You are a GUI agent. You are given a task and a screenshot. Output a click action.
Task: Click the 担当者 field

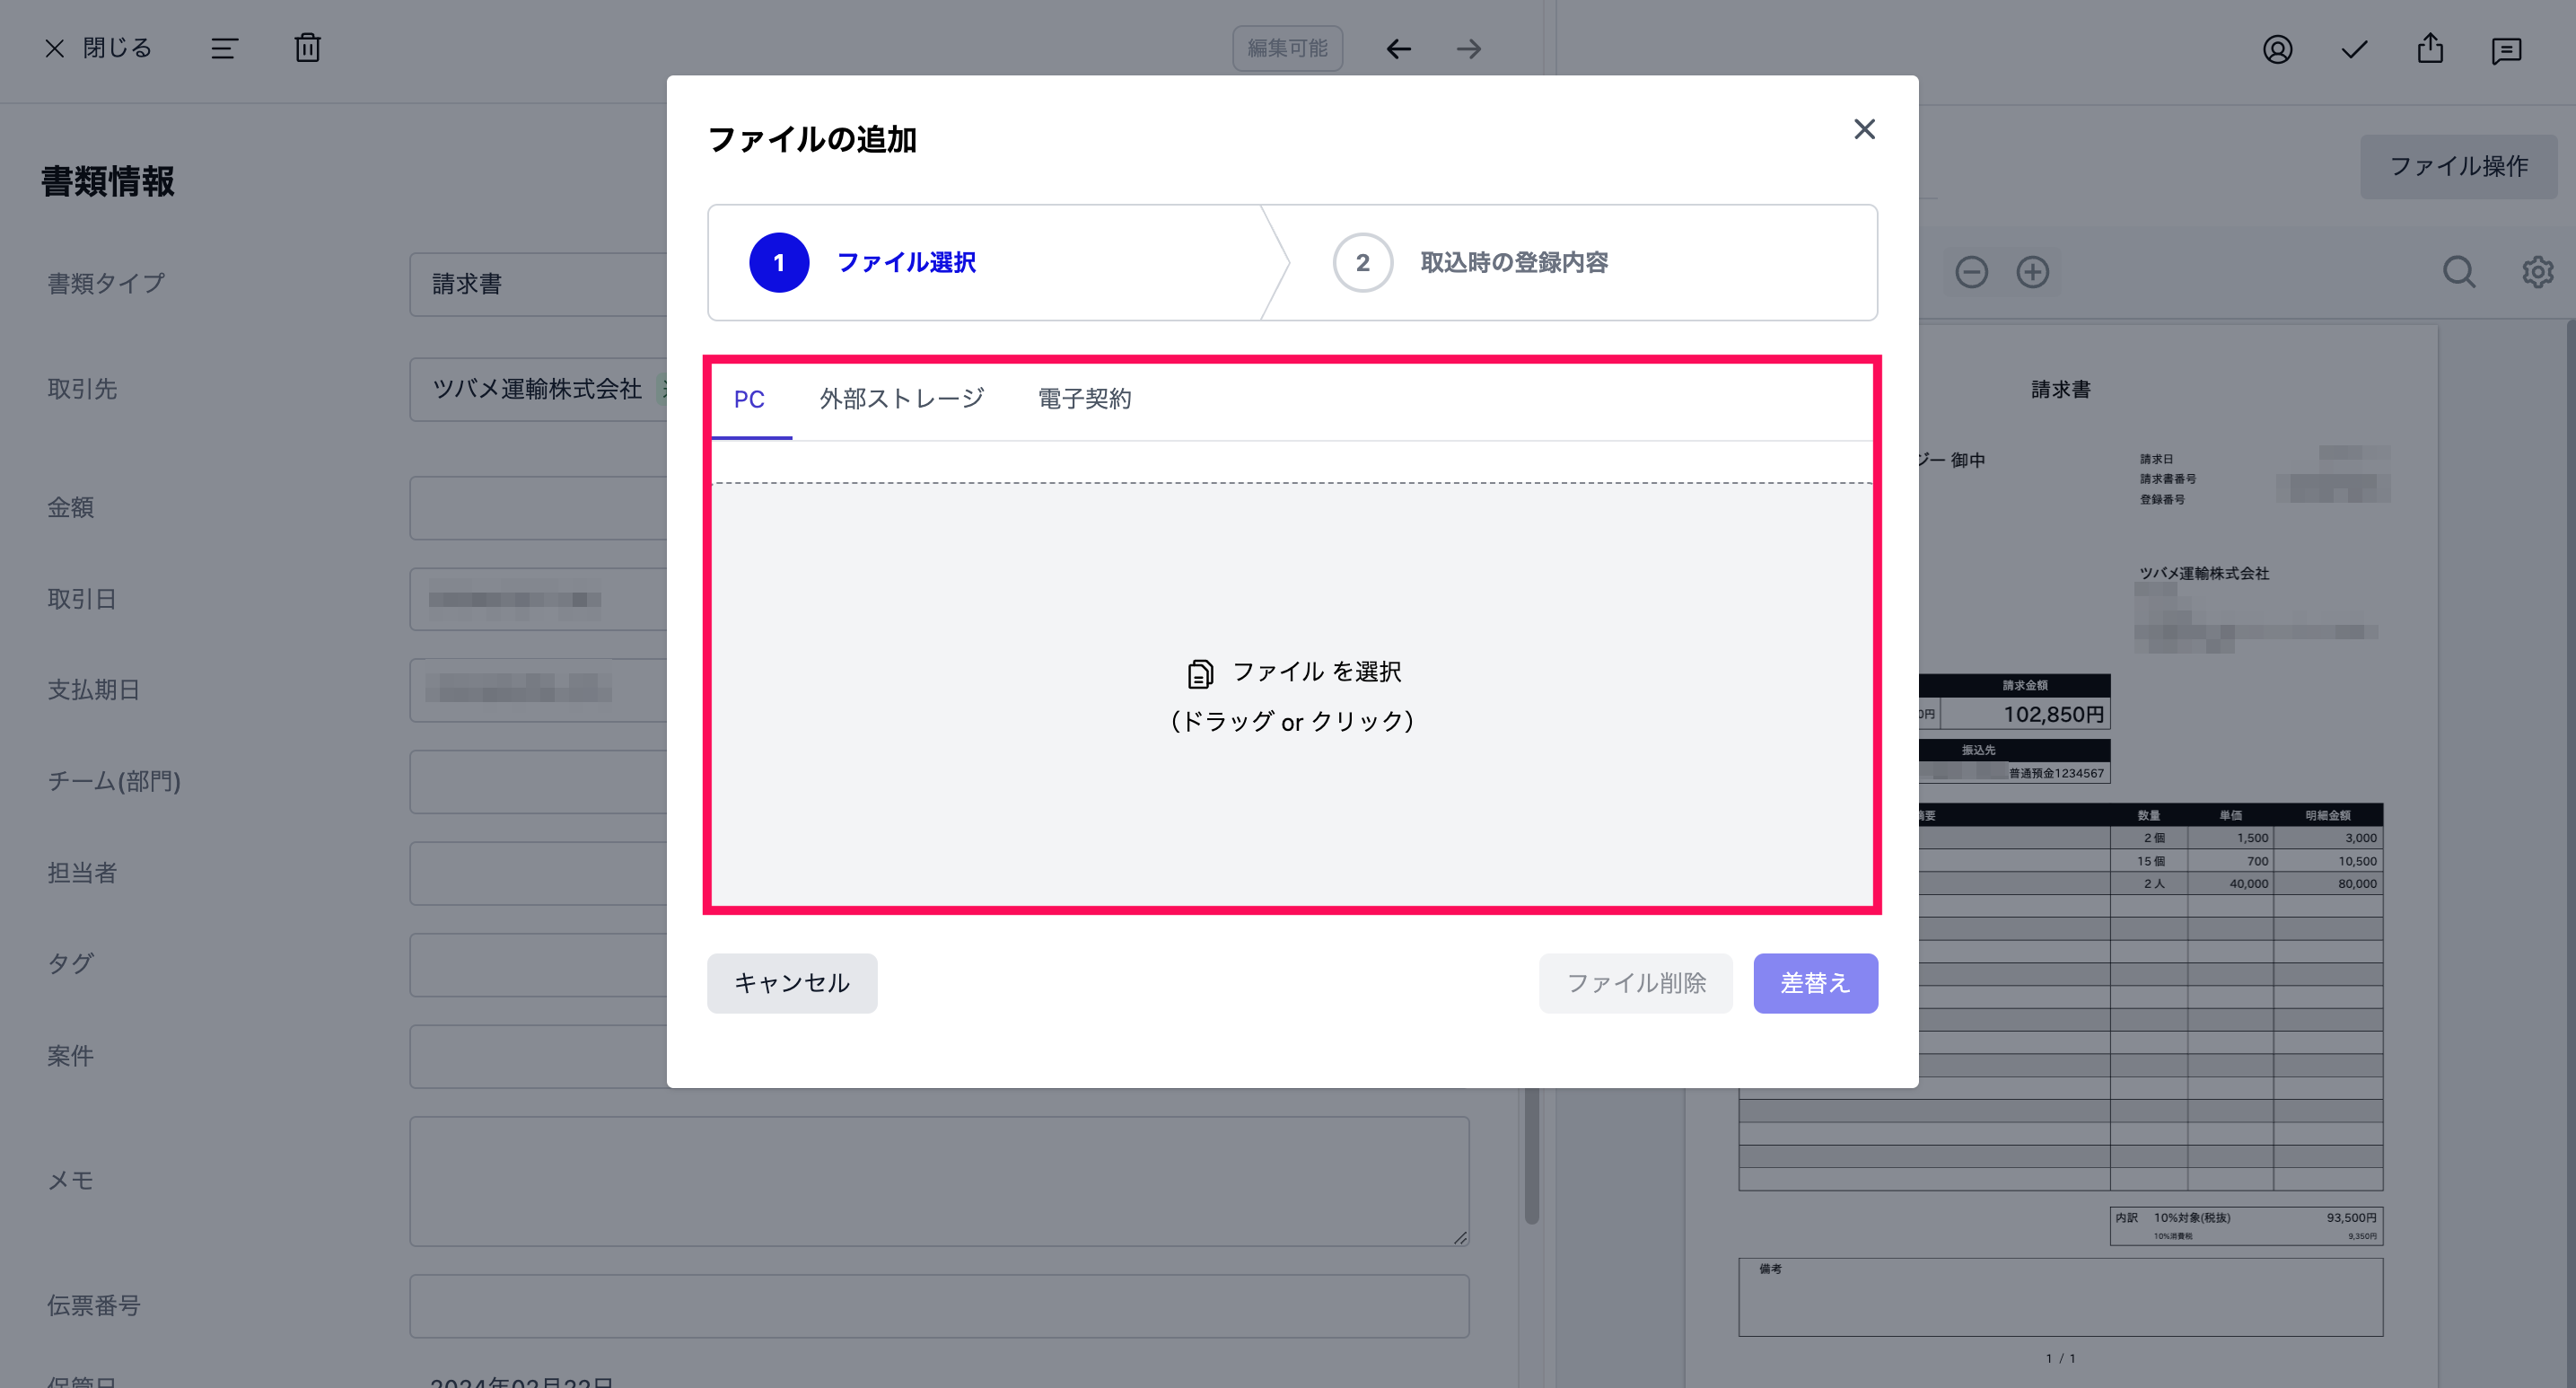(x=538, y=873)
